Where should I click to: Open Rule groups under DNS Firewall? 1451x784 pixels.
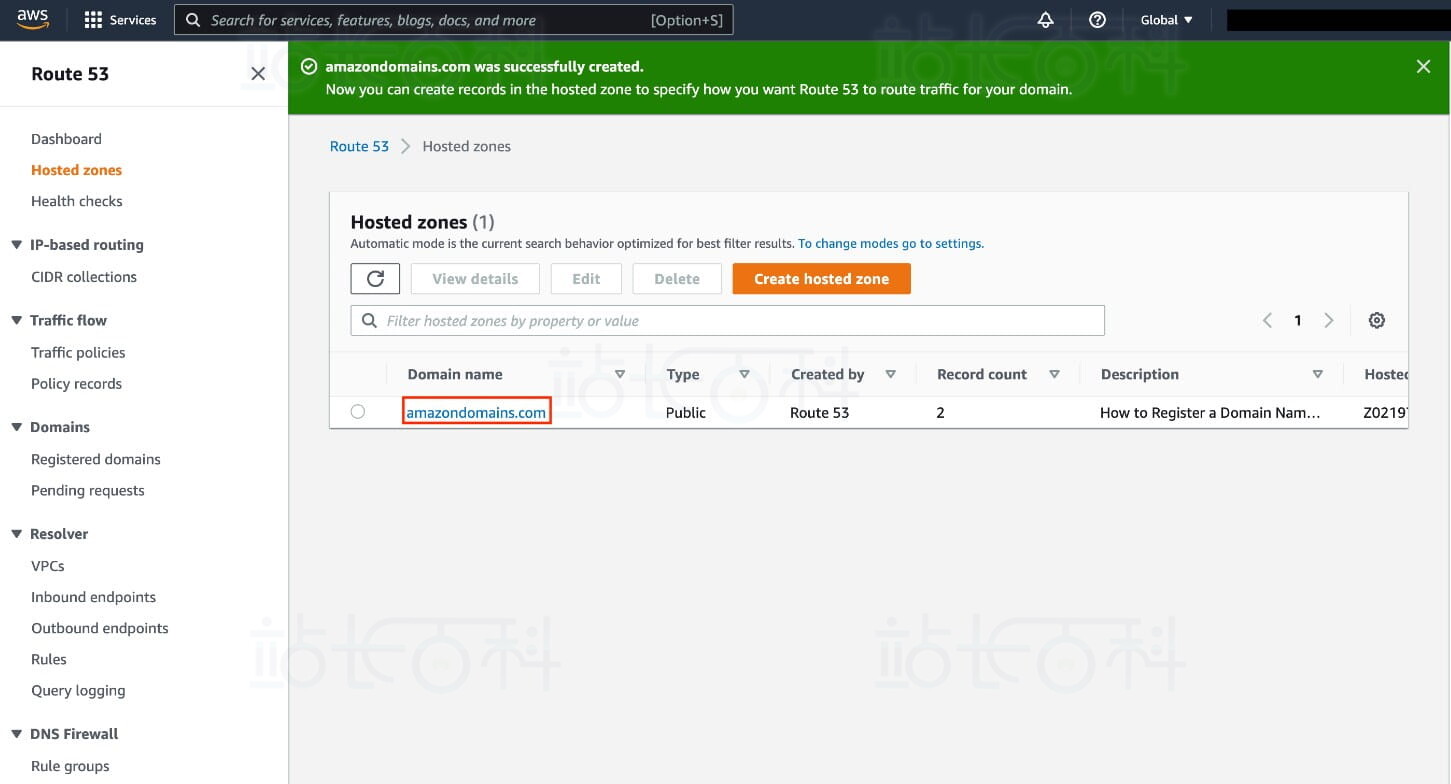[70, 766]
